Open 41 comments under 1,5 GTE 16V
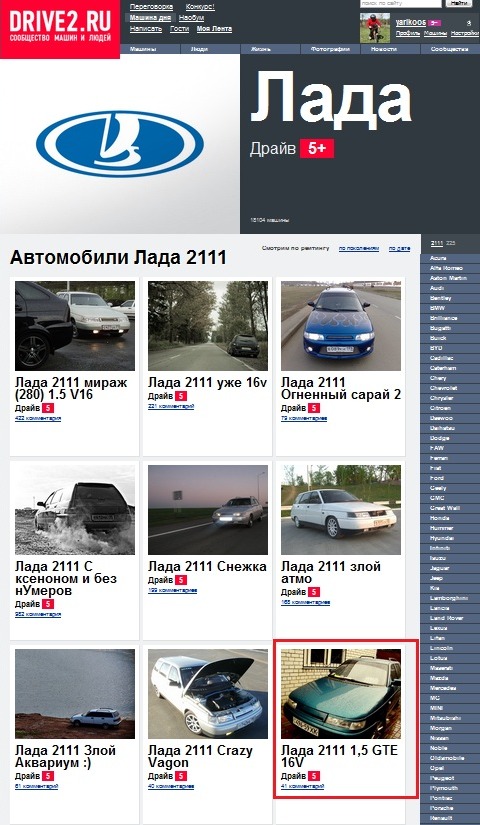The image size is (480, 825). [302, 786]
